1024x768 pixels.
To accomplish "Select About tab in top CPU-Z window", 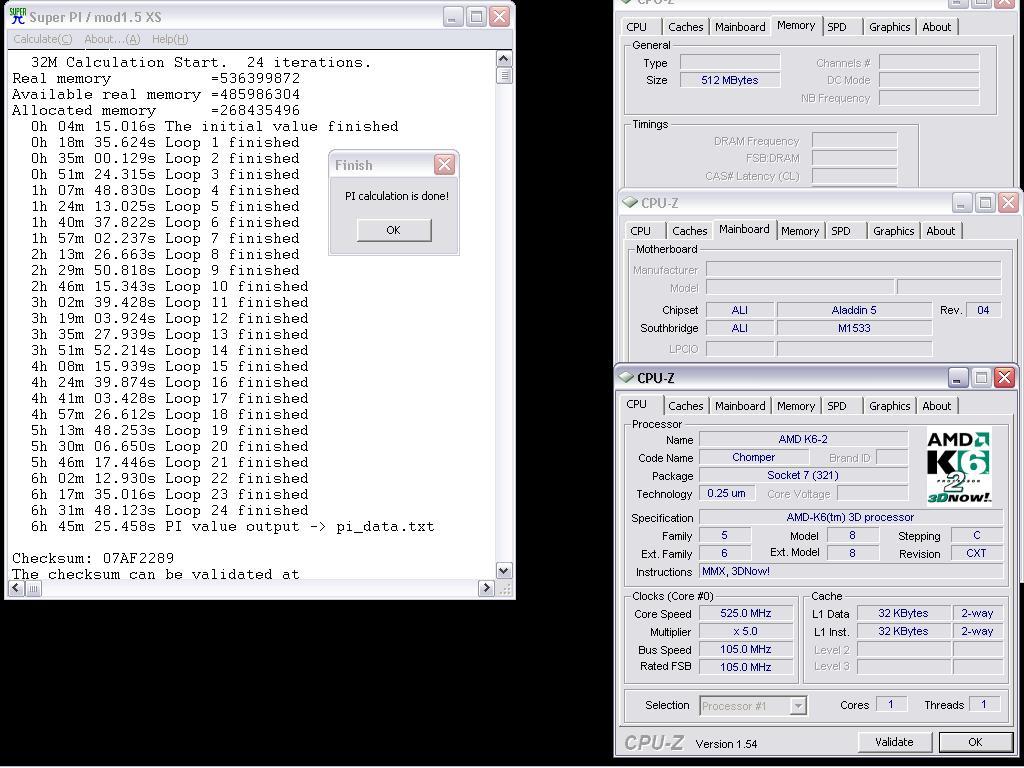I will pos(936,27).
